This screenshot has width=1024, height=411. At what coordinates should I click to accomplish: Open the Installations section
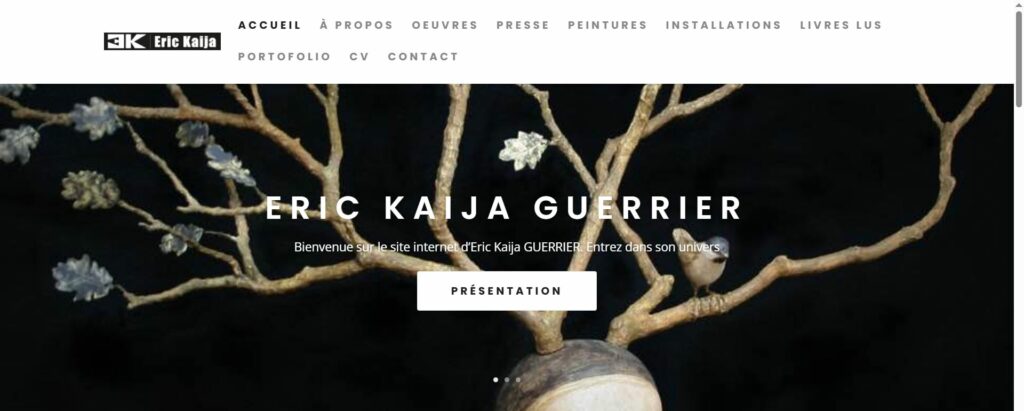tap(724, 25)
